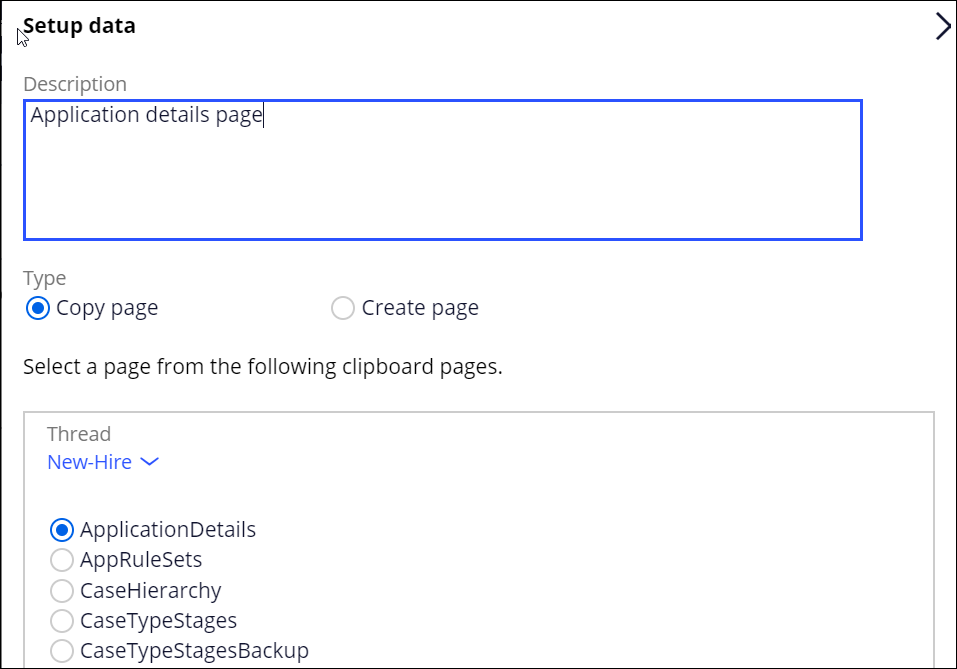957x669 pixels.
Task: Select the Copy page radio circle
Action: pos(38,308)
